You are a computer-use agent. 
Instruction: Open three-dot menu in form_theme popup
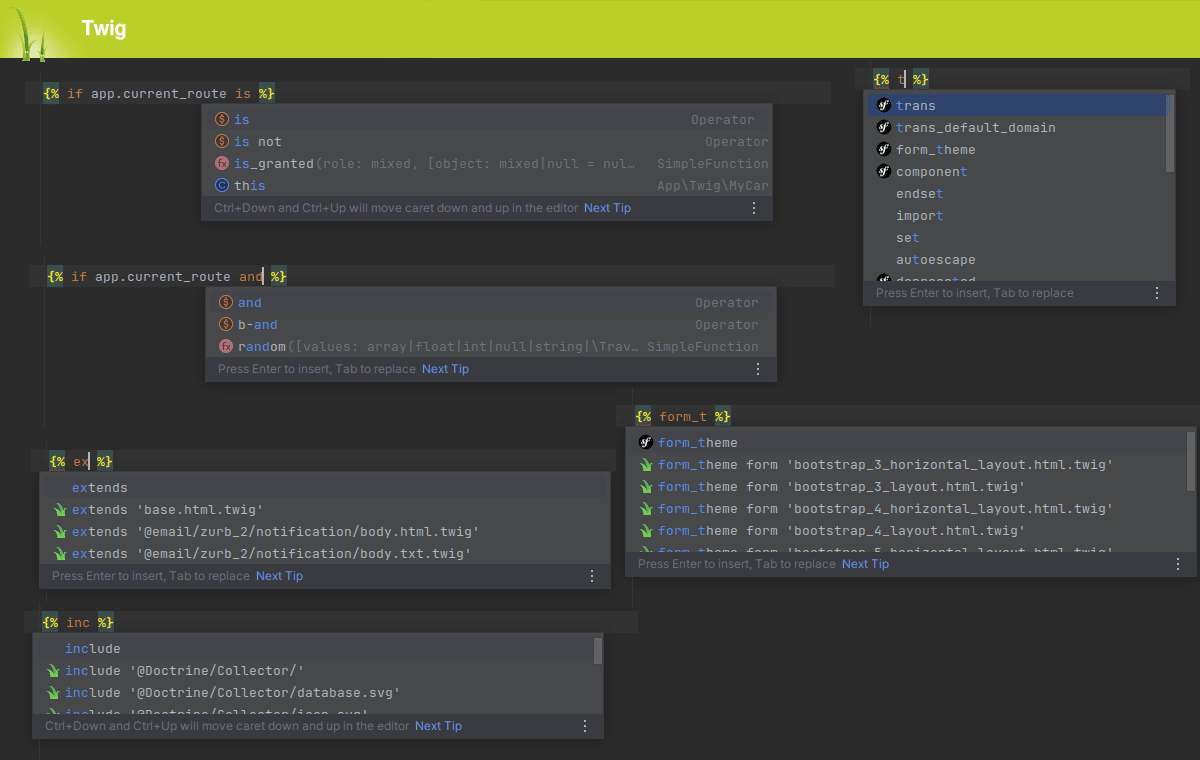pyautogui.click(x=1177, y=564)
